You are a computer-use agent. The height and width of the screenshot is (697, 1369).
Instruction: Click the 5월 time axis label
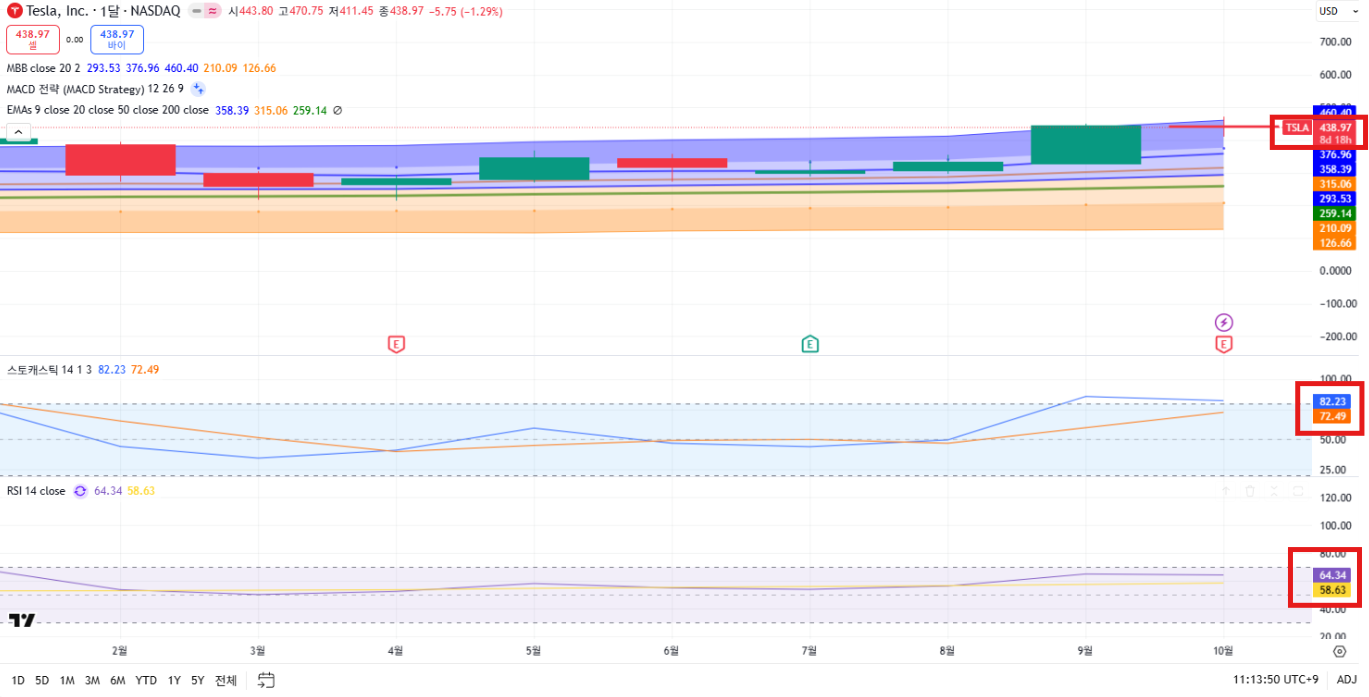[534, 651]
